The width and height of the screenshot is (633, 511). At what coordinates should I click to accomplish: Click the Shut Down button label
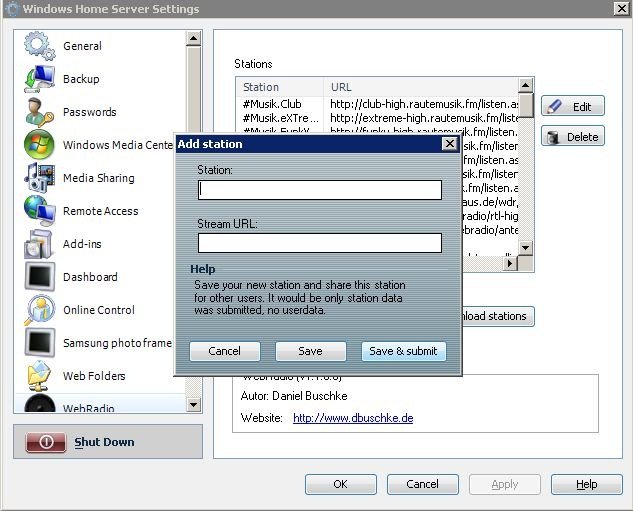tap(104, 442)
